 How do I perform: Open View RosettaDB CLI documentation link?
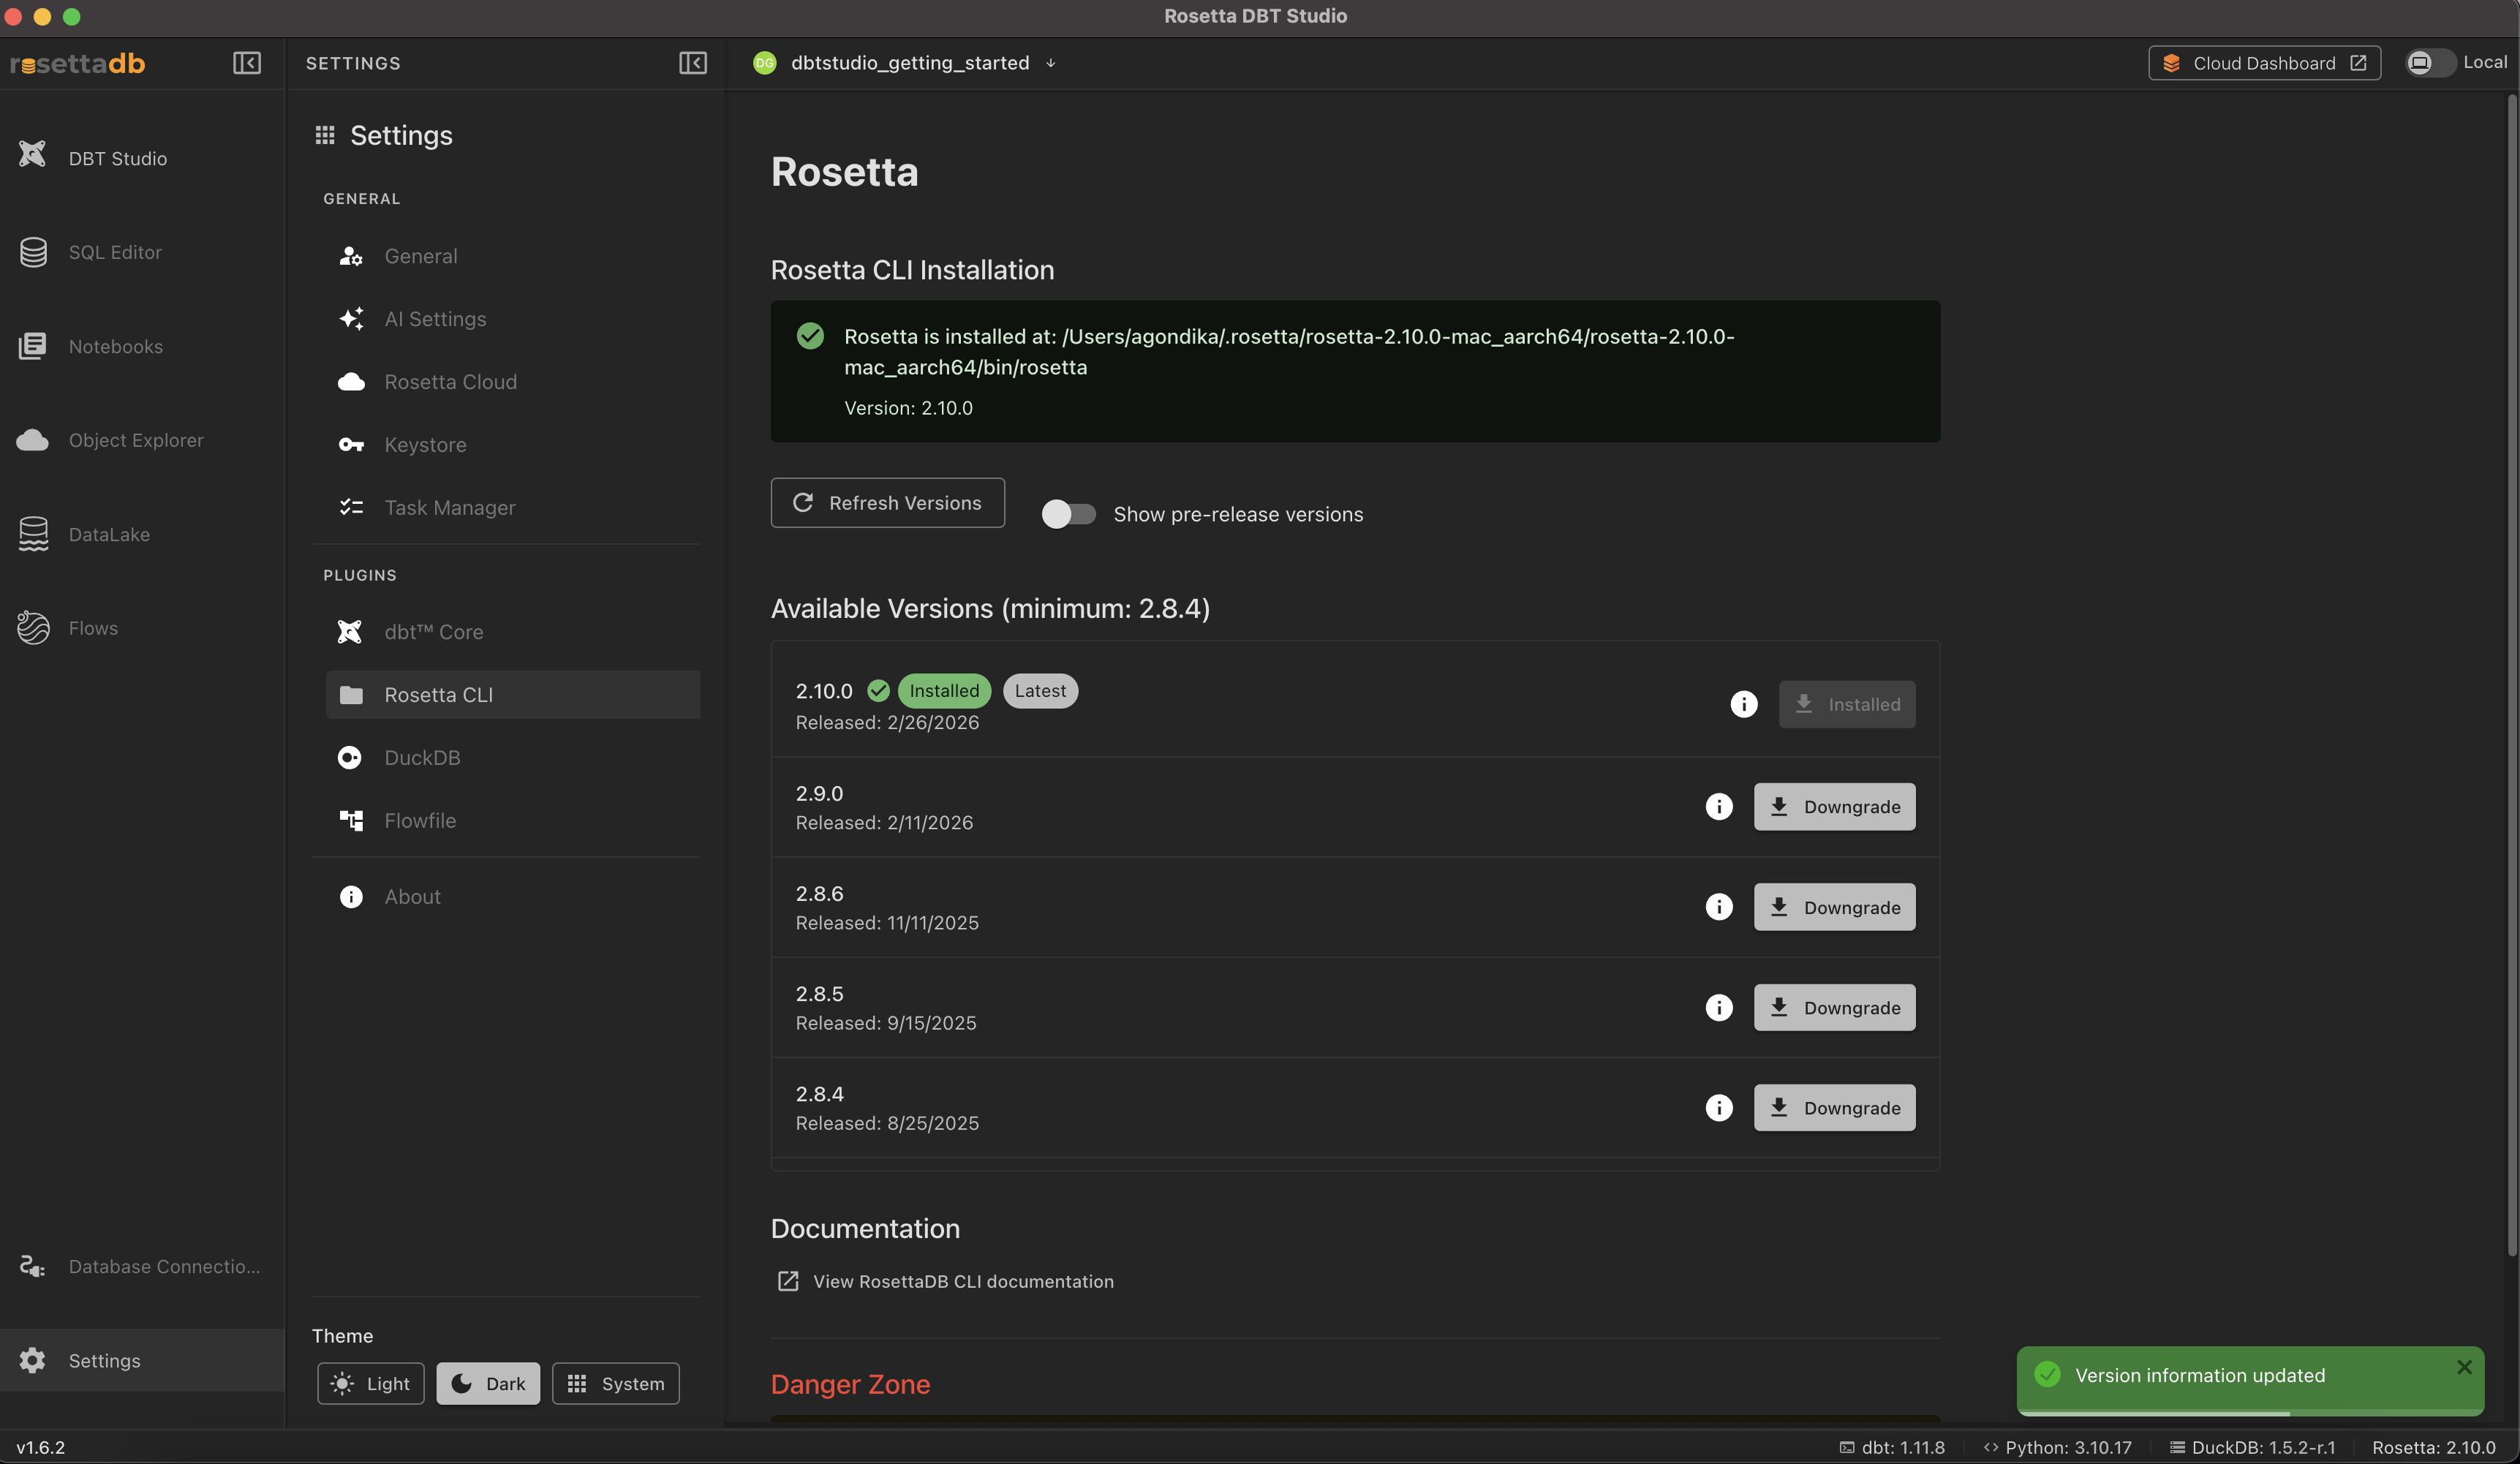(946, 1281)
